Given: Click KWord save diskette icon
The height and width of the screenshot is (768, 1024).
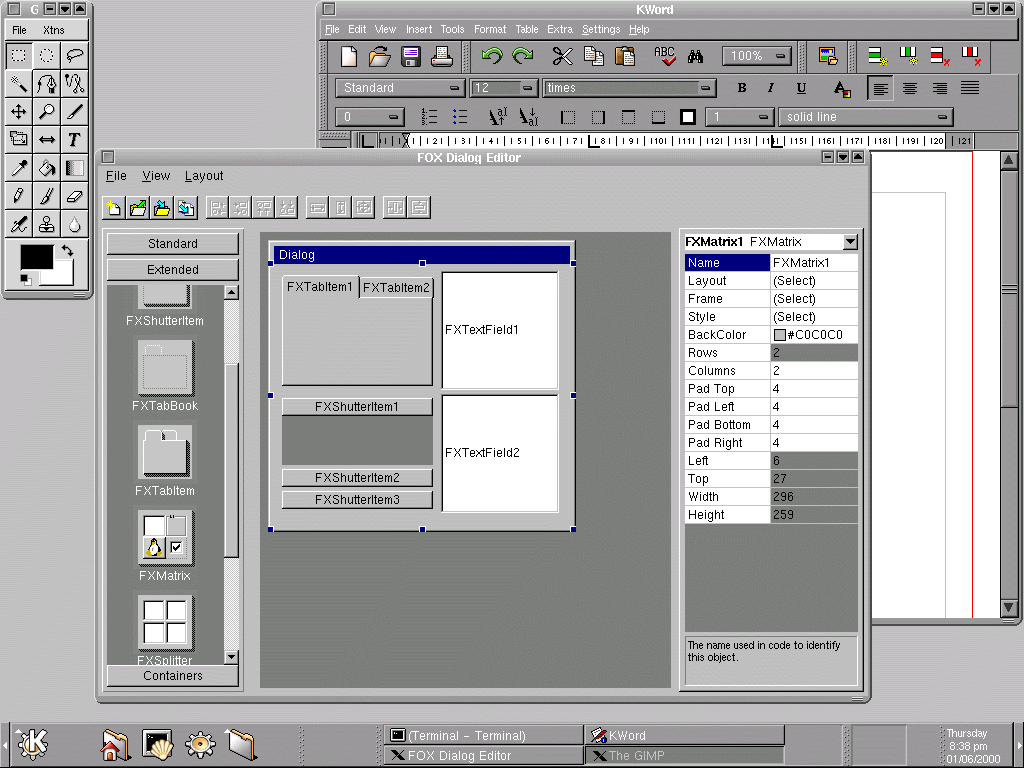Looking at the screenshot, I should tap(411, 57).
